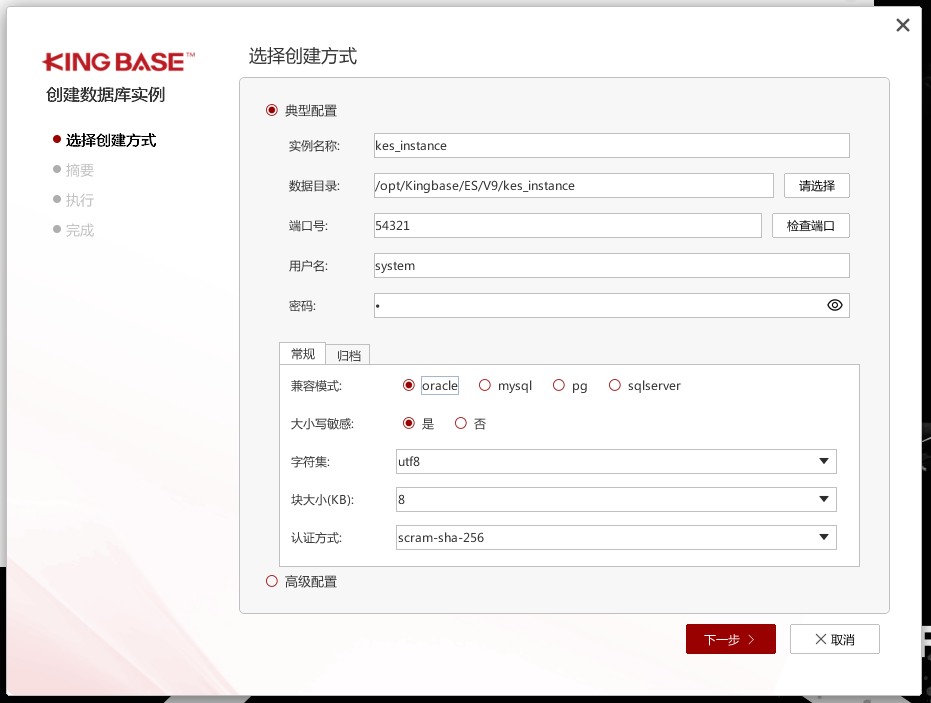931x703 pixels.
Task: Click the KINGBASE logo
Action: (118, 62)
